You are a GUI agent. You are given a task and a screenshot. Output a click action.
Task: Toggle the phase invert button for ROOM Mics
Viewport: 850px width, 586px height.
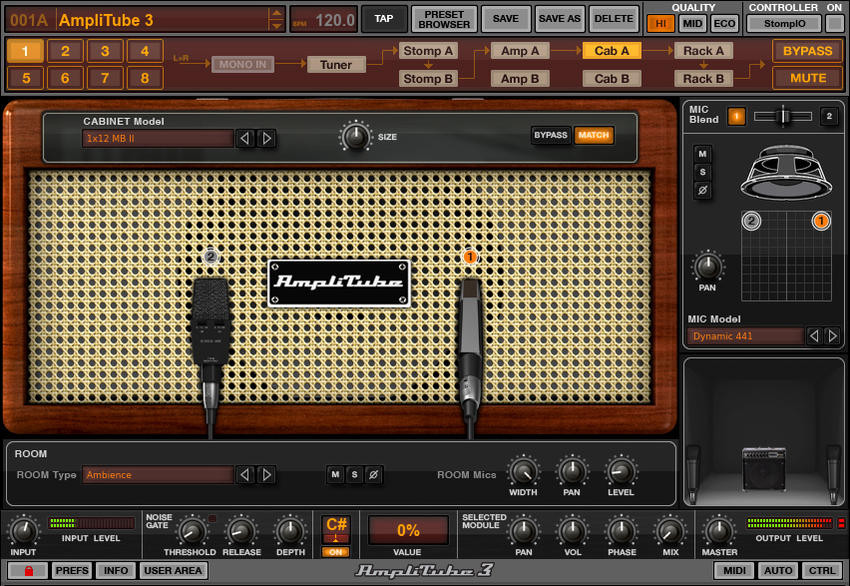[x=372, y=475]
